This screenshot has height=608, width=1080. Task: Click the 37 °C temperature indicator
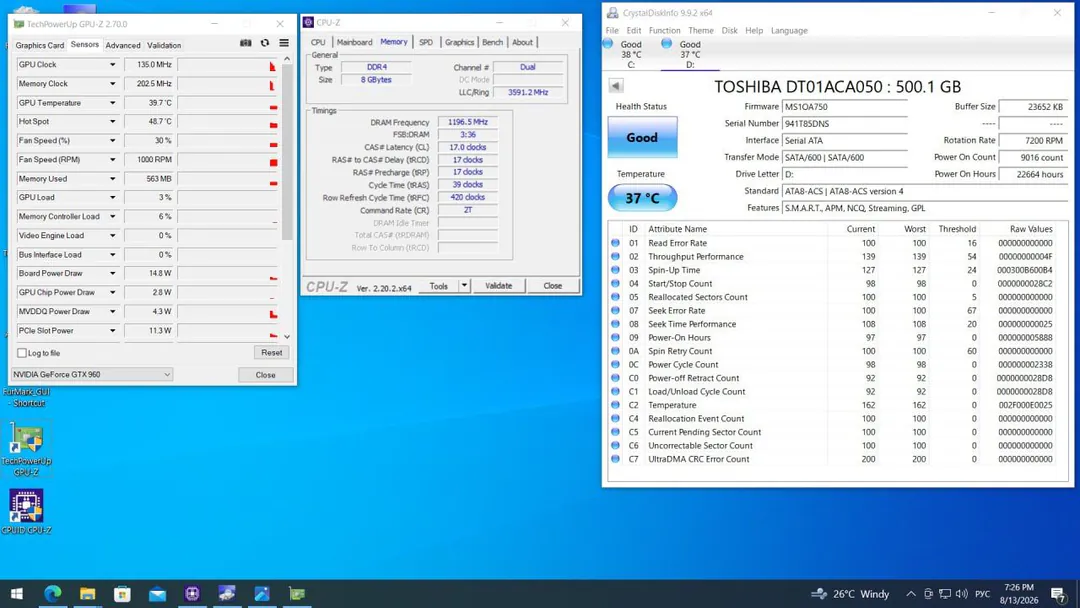pyautogui.click(x=642, y=198)
